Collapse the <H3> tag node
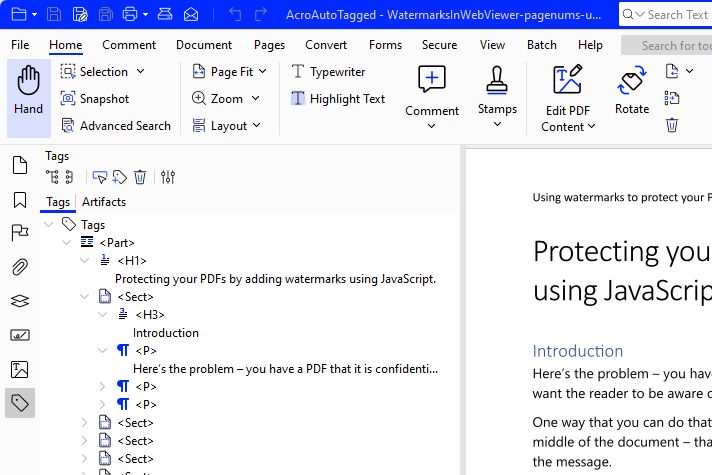Screen dimensions: 712x475 (103, 315)
